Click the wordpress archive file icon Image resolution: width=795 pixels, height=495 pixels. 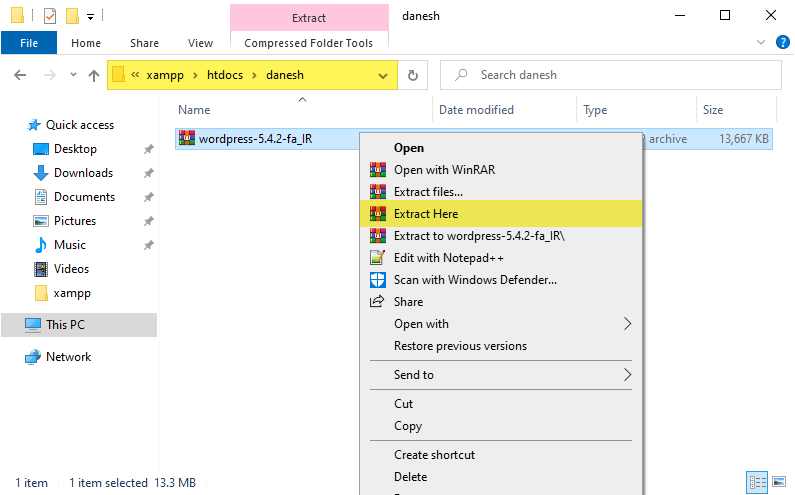pos(187,138)
